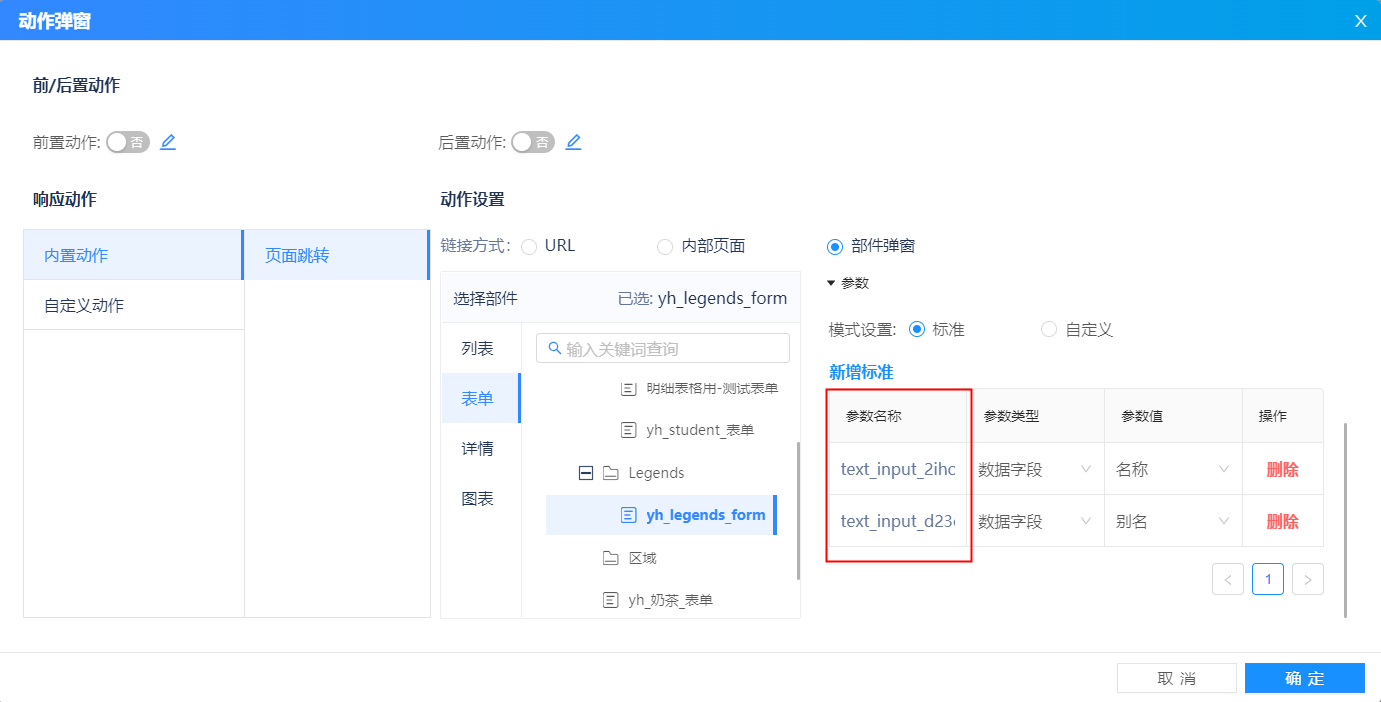Collapse the 参数 section triangle

point(831,283)
